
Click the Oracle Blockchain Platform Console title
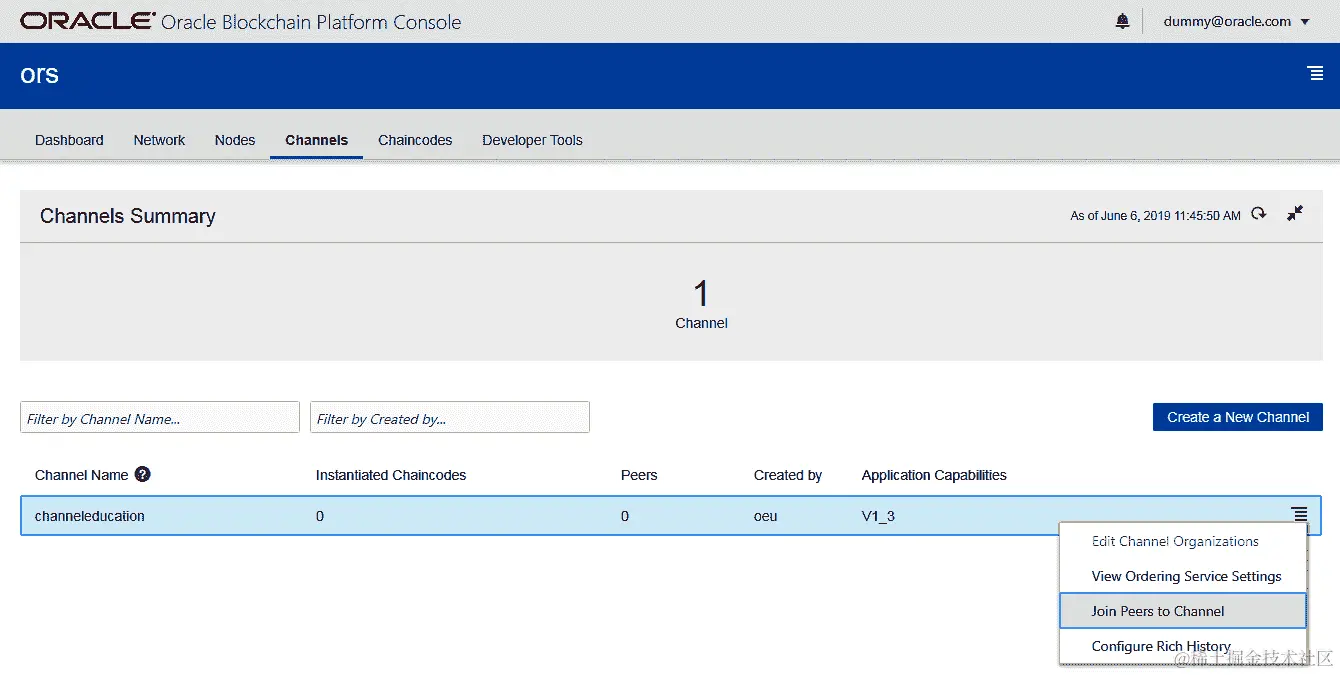pyautogui.click(x=311, y=22)
